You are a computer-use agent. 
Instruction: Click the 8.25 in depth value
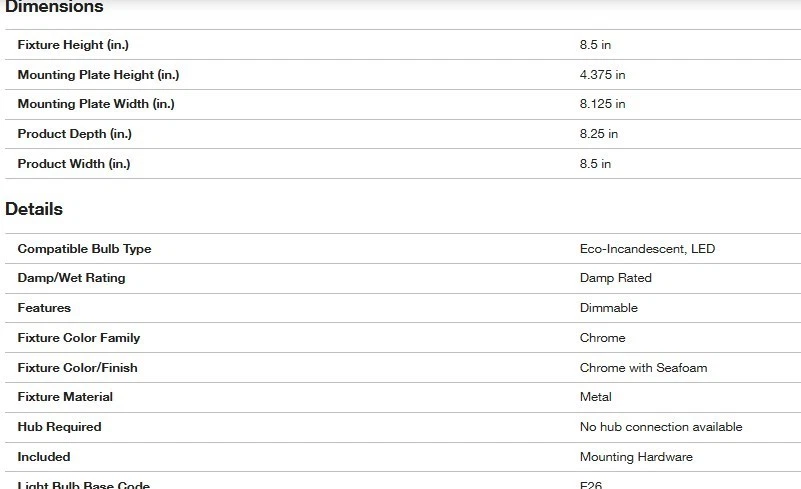(x=599, y=134)
